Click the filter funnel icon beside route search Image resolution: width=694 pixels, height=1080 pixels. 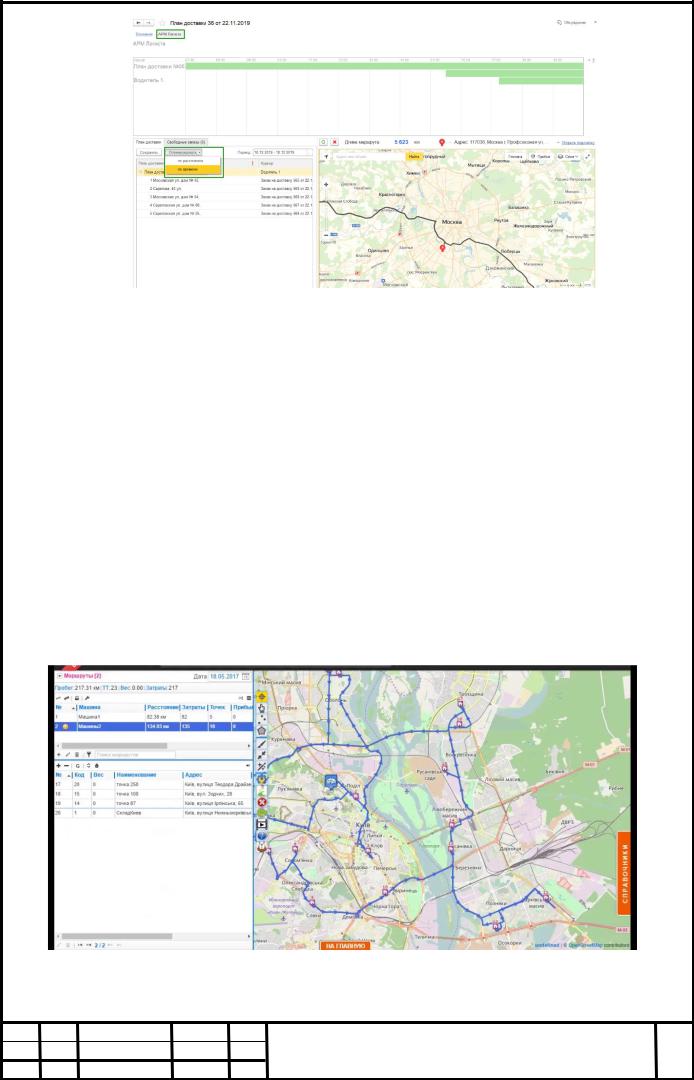tap(89, 755)
